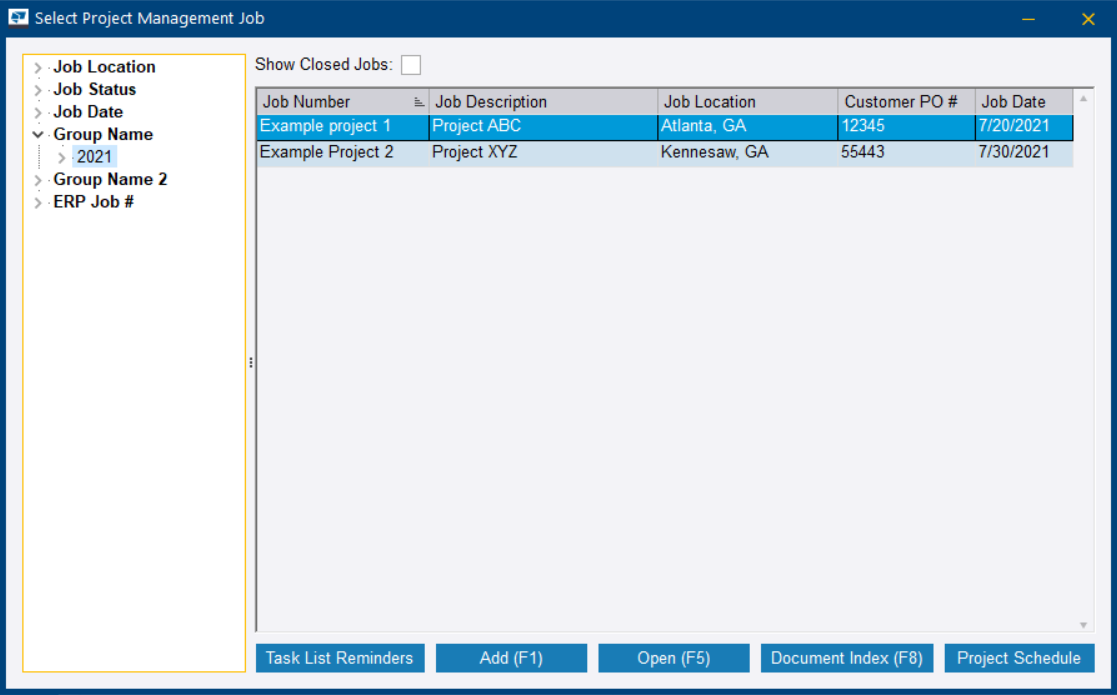Toggle the Show Closed Jobs checkbox
1117x695 pixels.
click(x=411, y=65)
